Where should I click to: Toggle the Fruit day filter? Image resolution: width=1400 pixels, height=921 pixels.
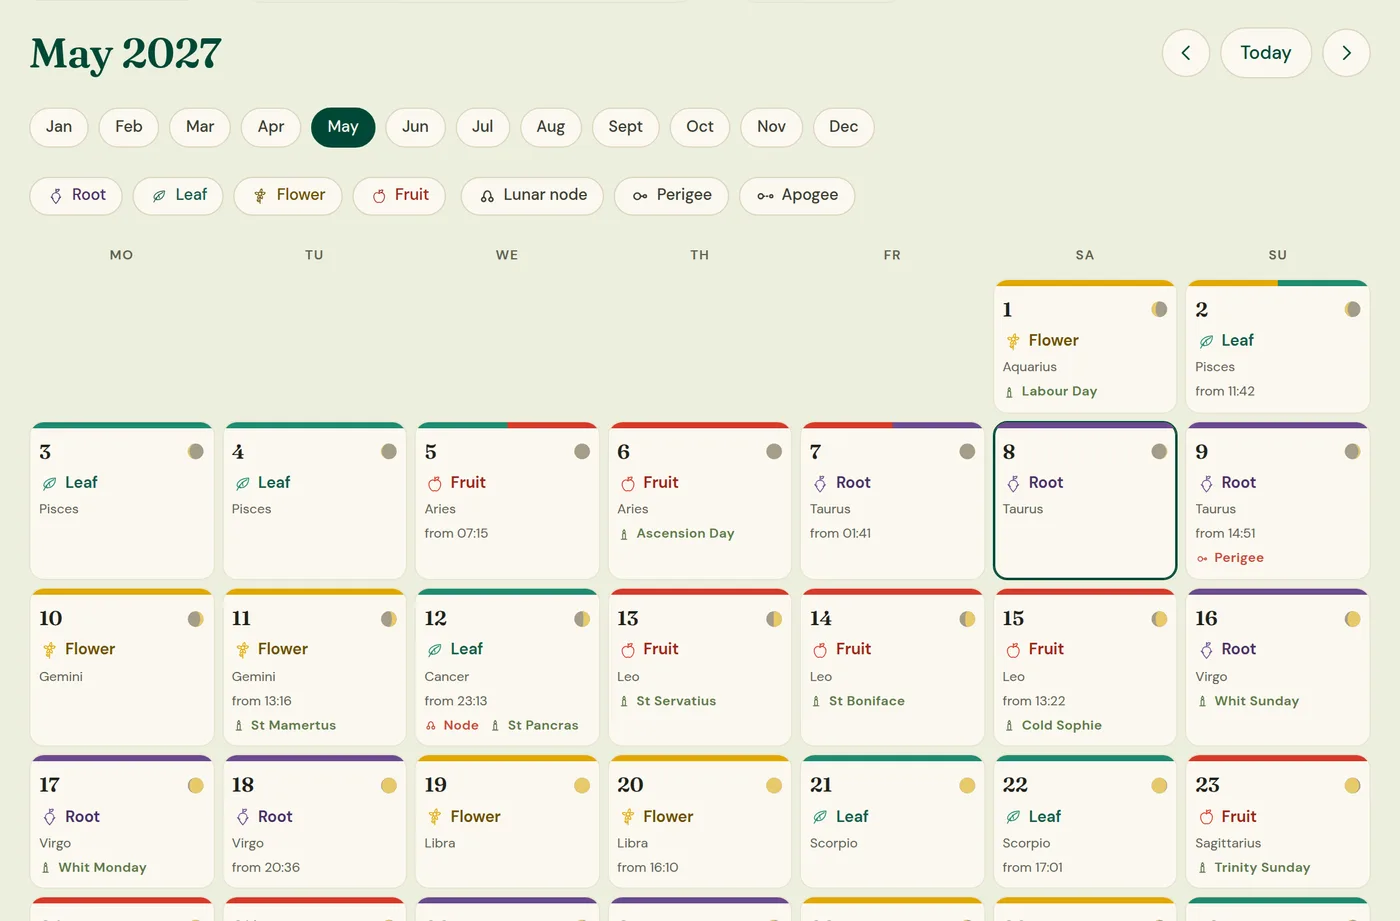(x=399, y=196)
